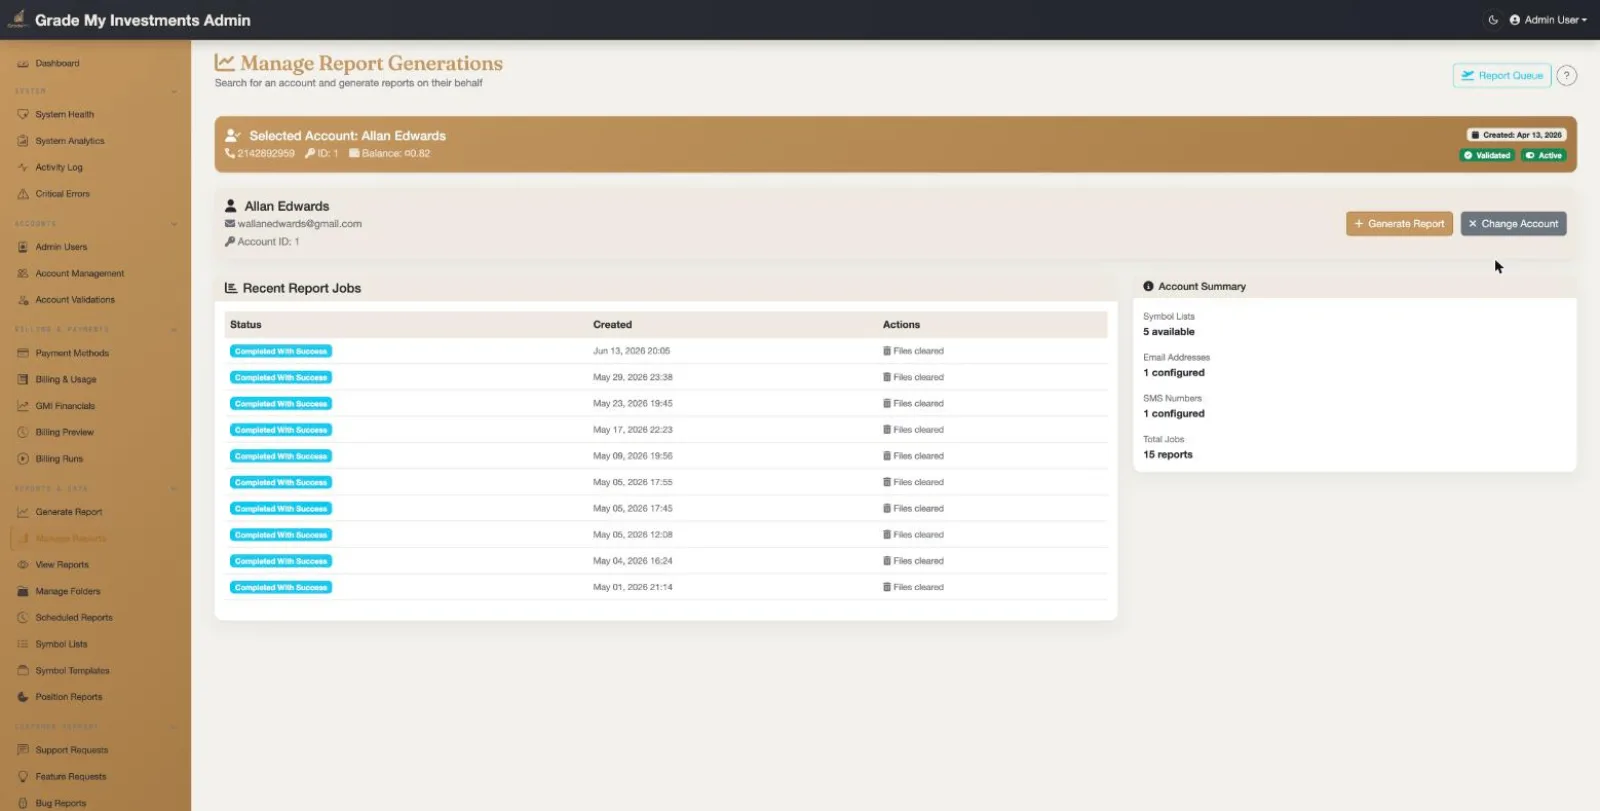Click the phone number 2142892959
This screenshot has width=1600, height=811.
[x=266, y=154]
